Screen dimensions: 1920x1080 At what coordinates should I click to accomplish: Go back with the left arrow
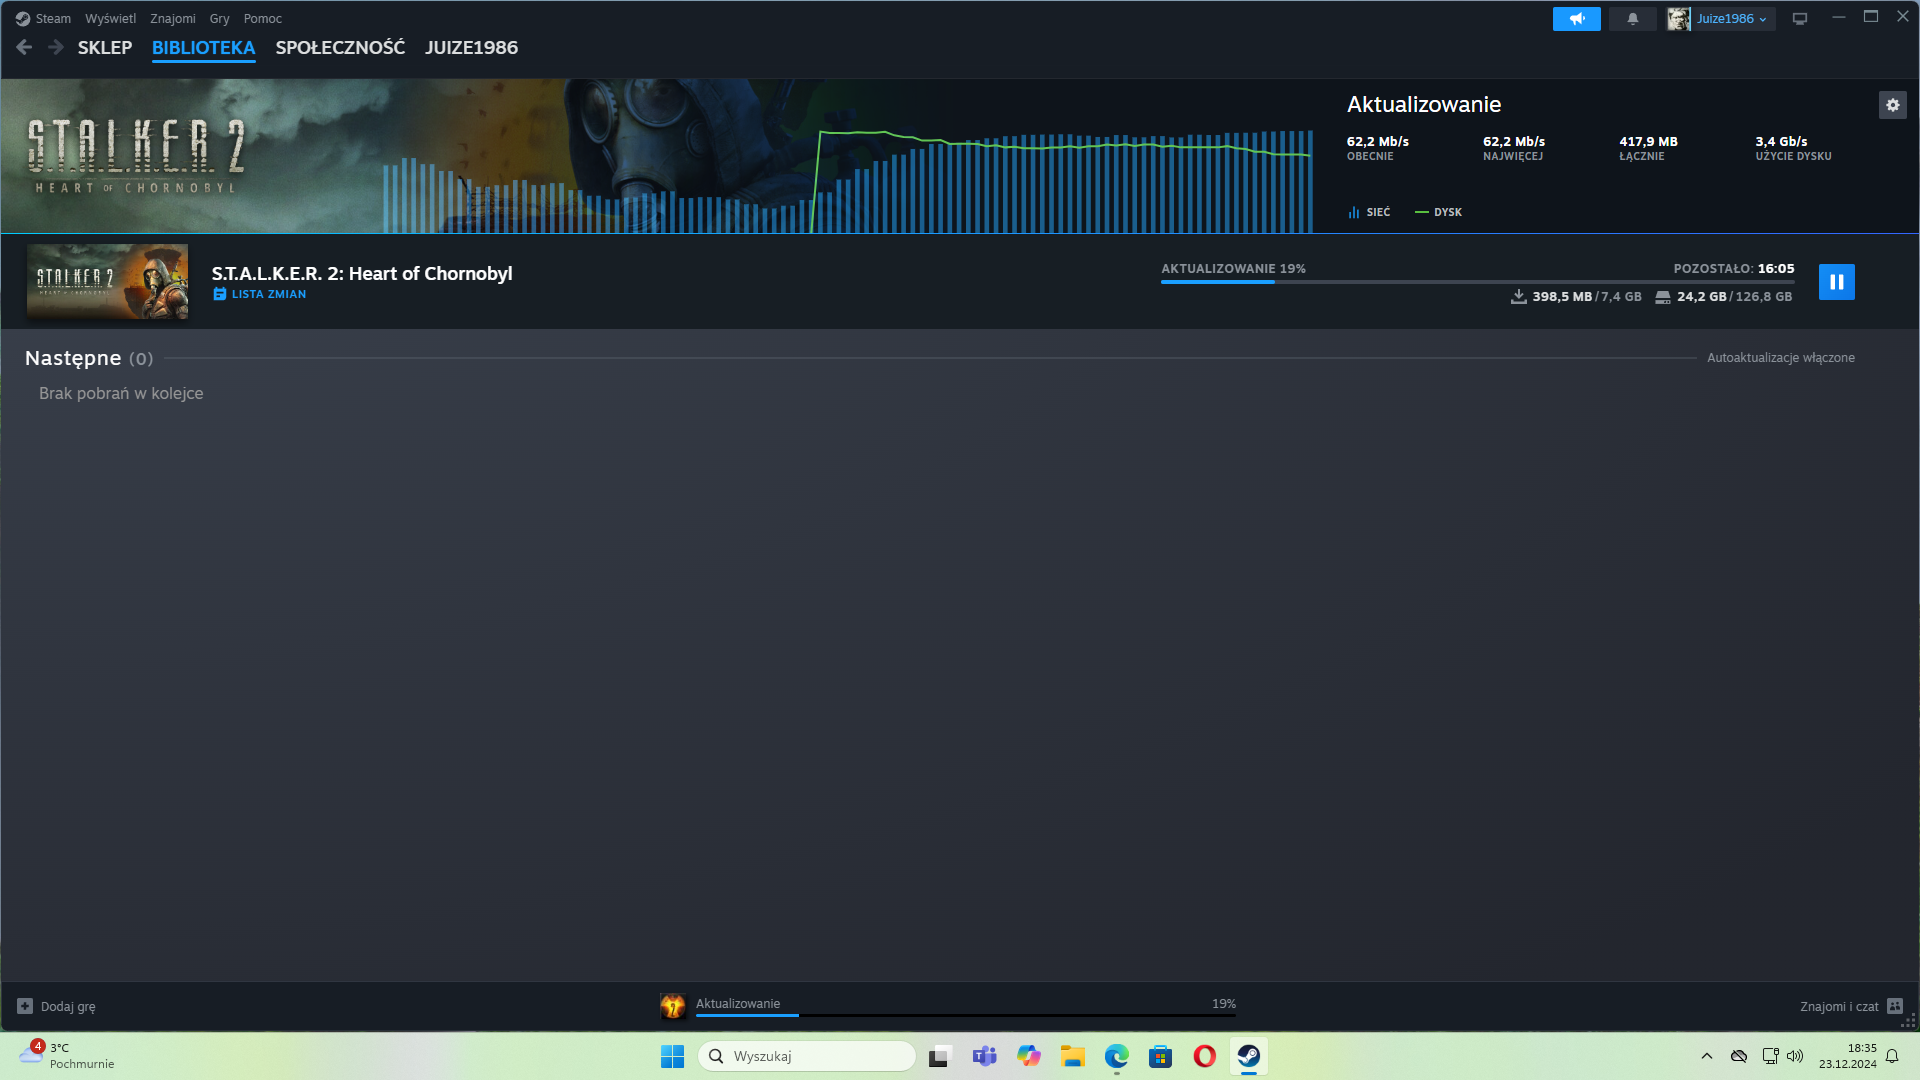(24, 47)
